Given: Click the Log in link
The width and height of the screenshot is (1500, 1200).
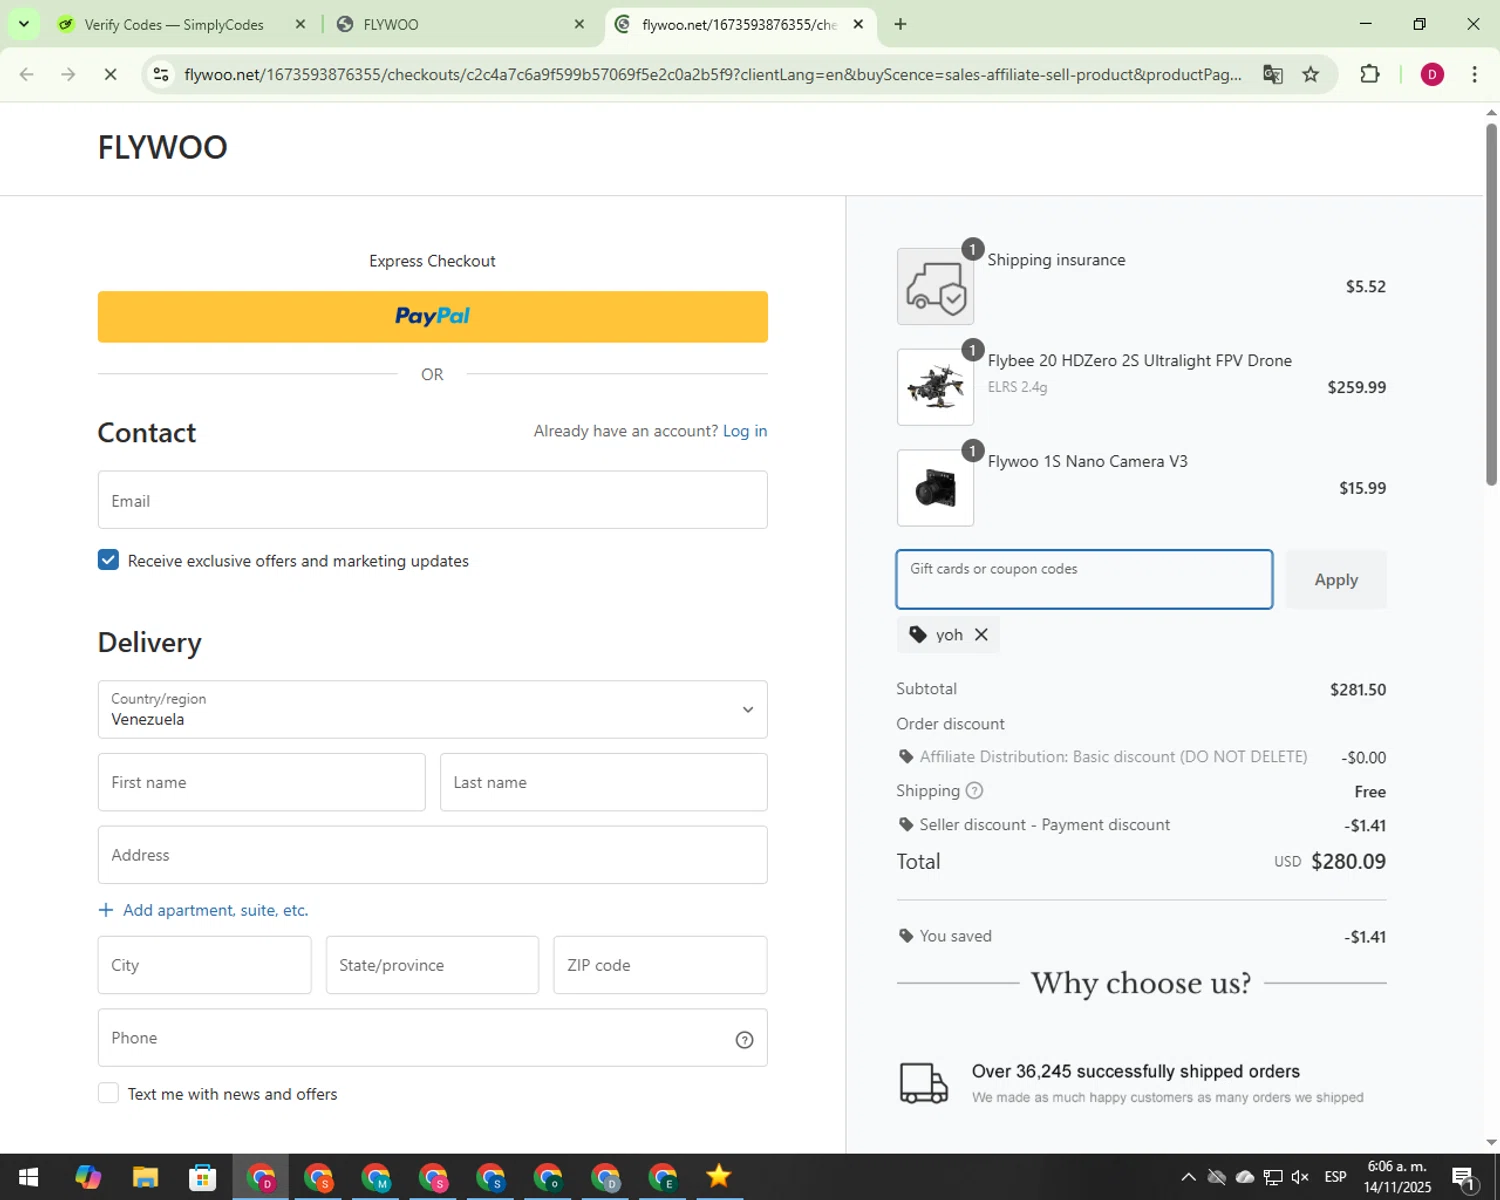Looking at the screenshot, I should (745, 431).
